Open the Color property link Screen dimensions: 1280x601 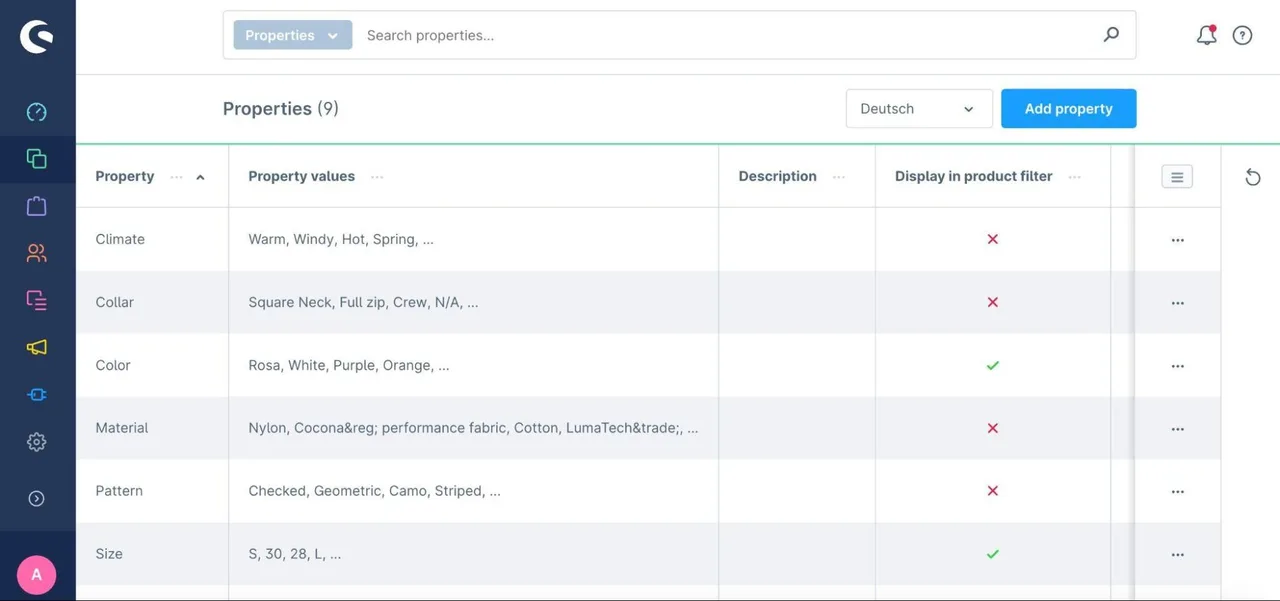pos(113,365)
